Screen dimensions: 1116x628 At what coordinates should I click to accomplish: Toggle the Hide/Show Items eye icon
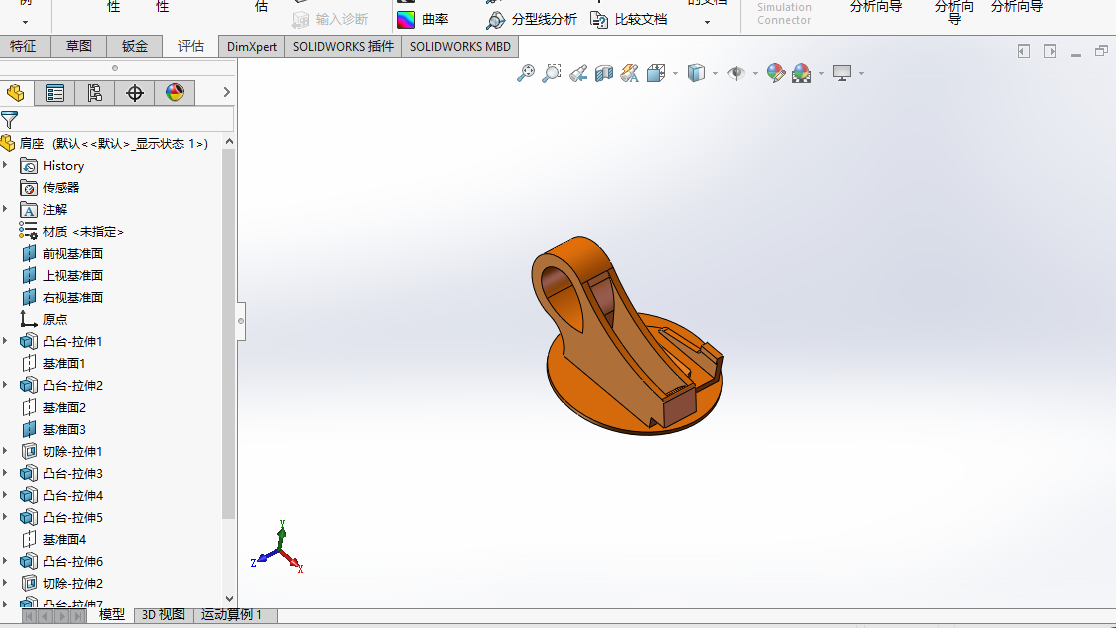click(736, 73)
